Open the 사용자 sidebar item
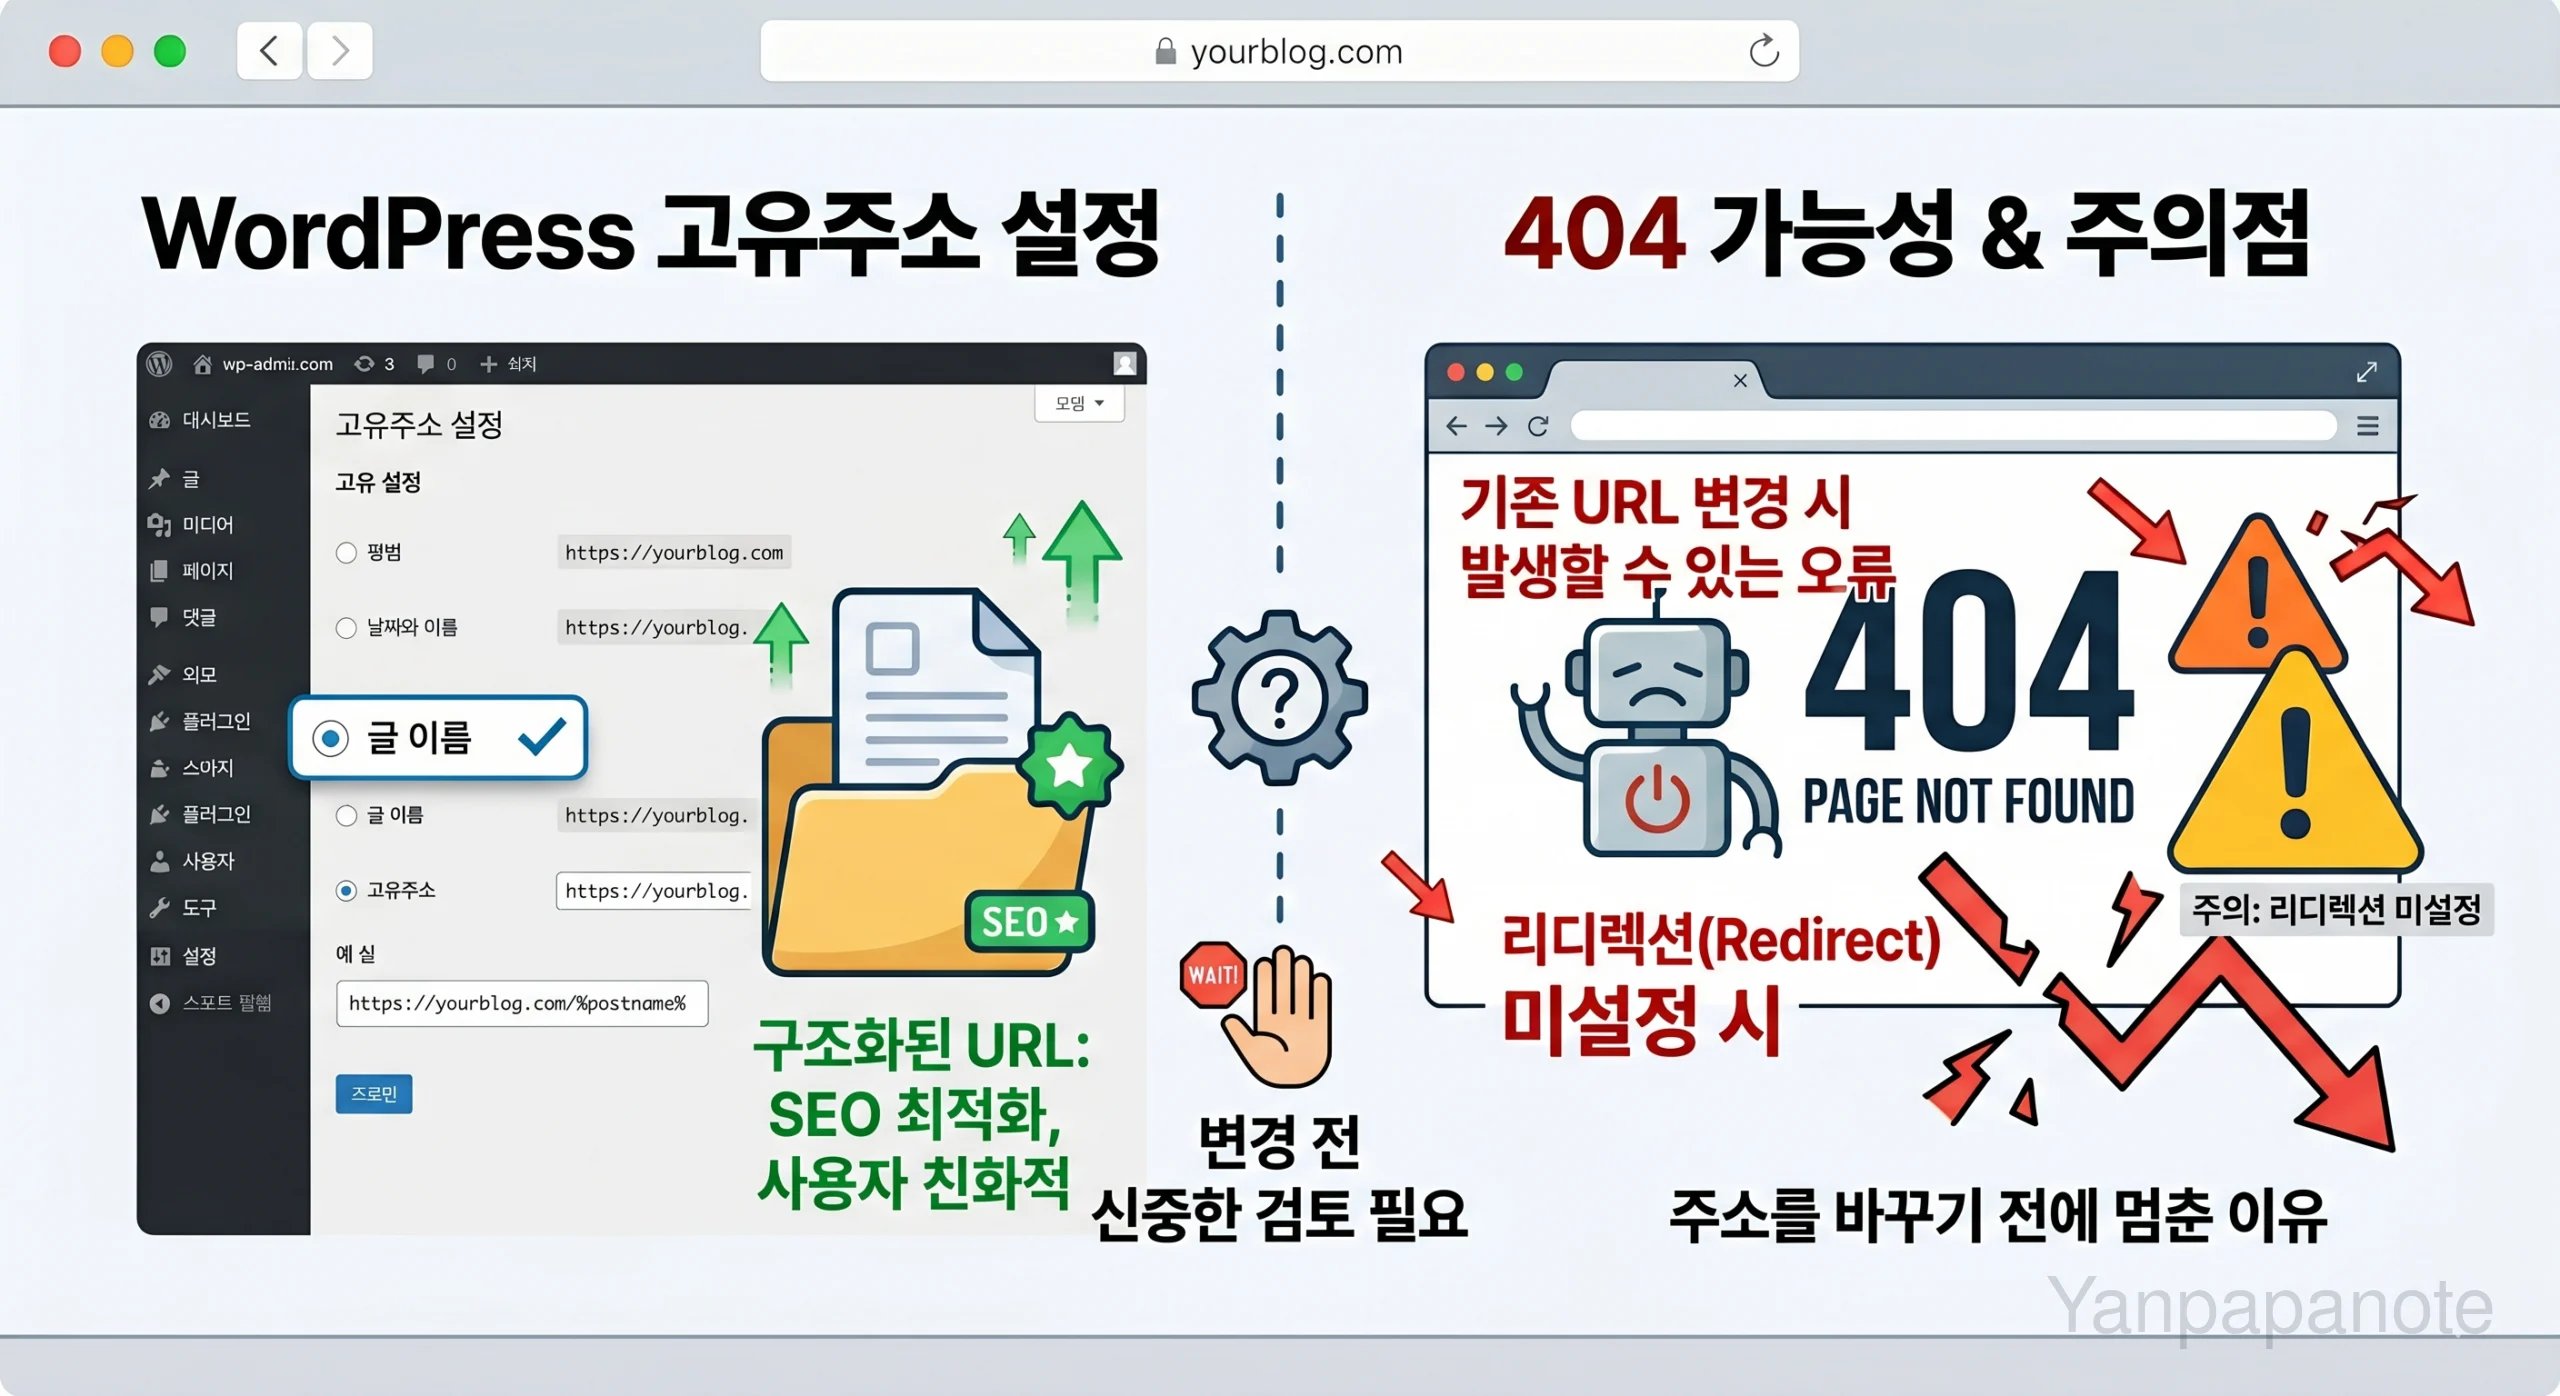Image resolution: width=2560 pixels, height=1396 pixels. coord(192,861)
